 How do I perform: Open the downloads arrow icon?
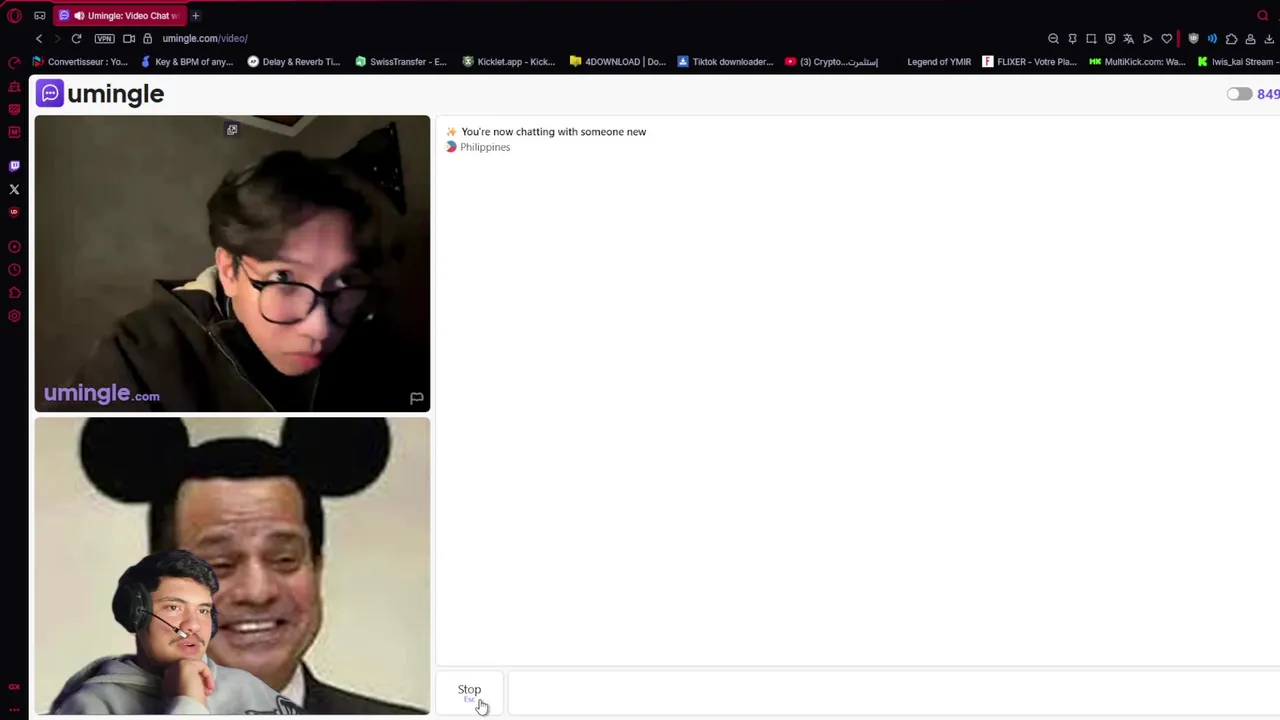(x=1269, y=38)
